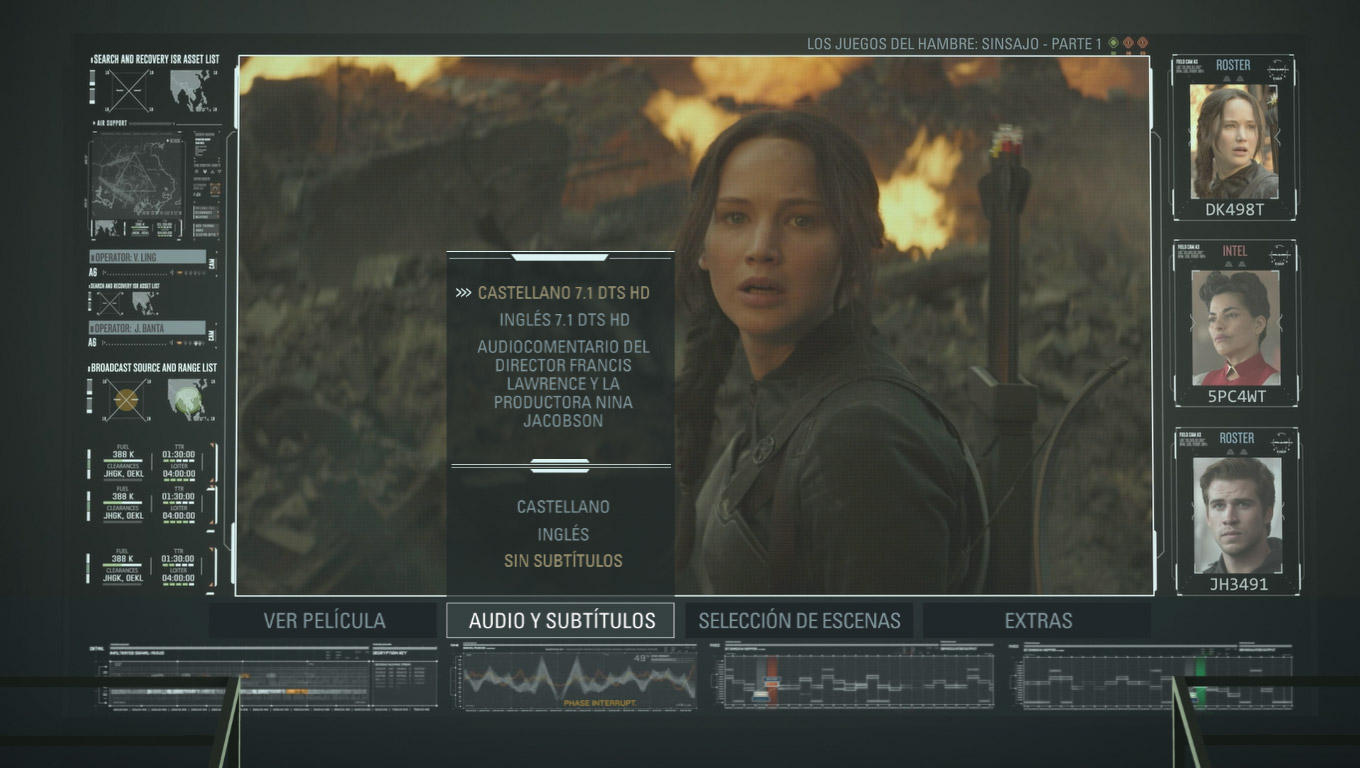
Task: Click the DK498T roster portrait
Action: tap(1234, 142)
